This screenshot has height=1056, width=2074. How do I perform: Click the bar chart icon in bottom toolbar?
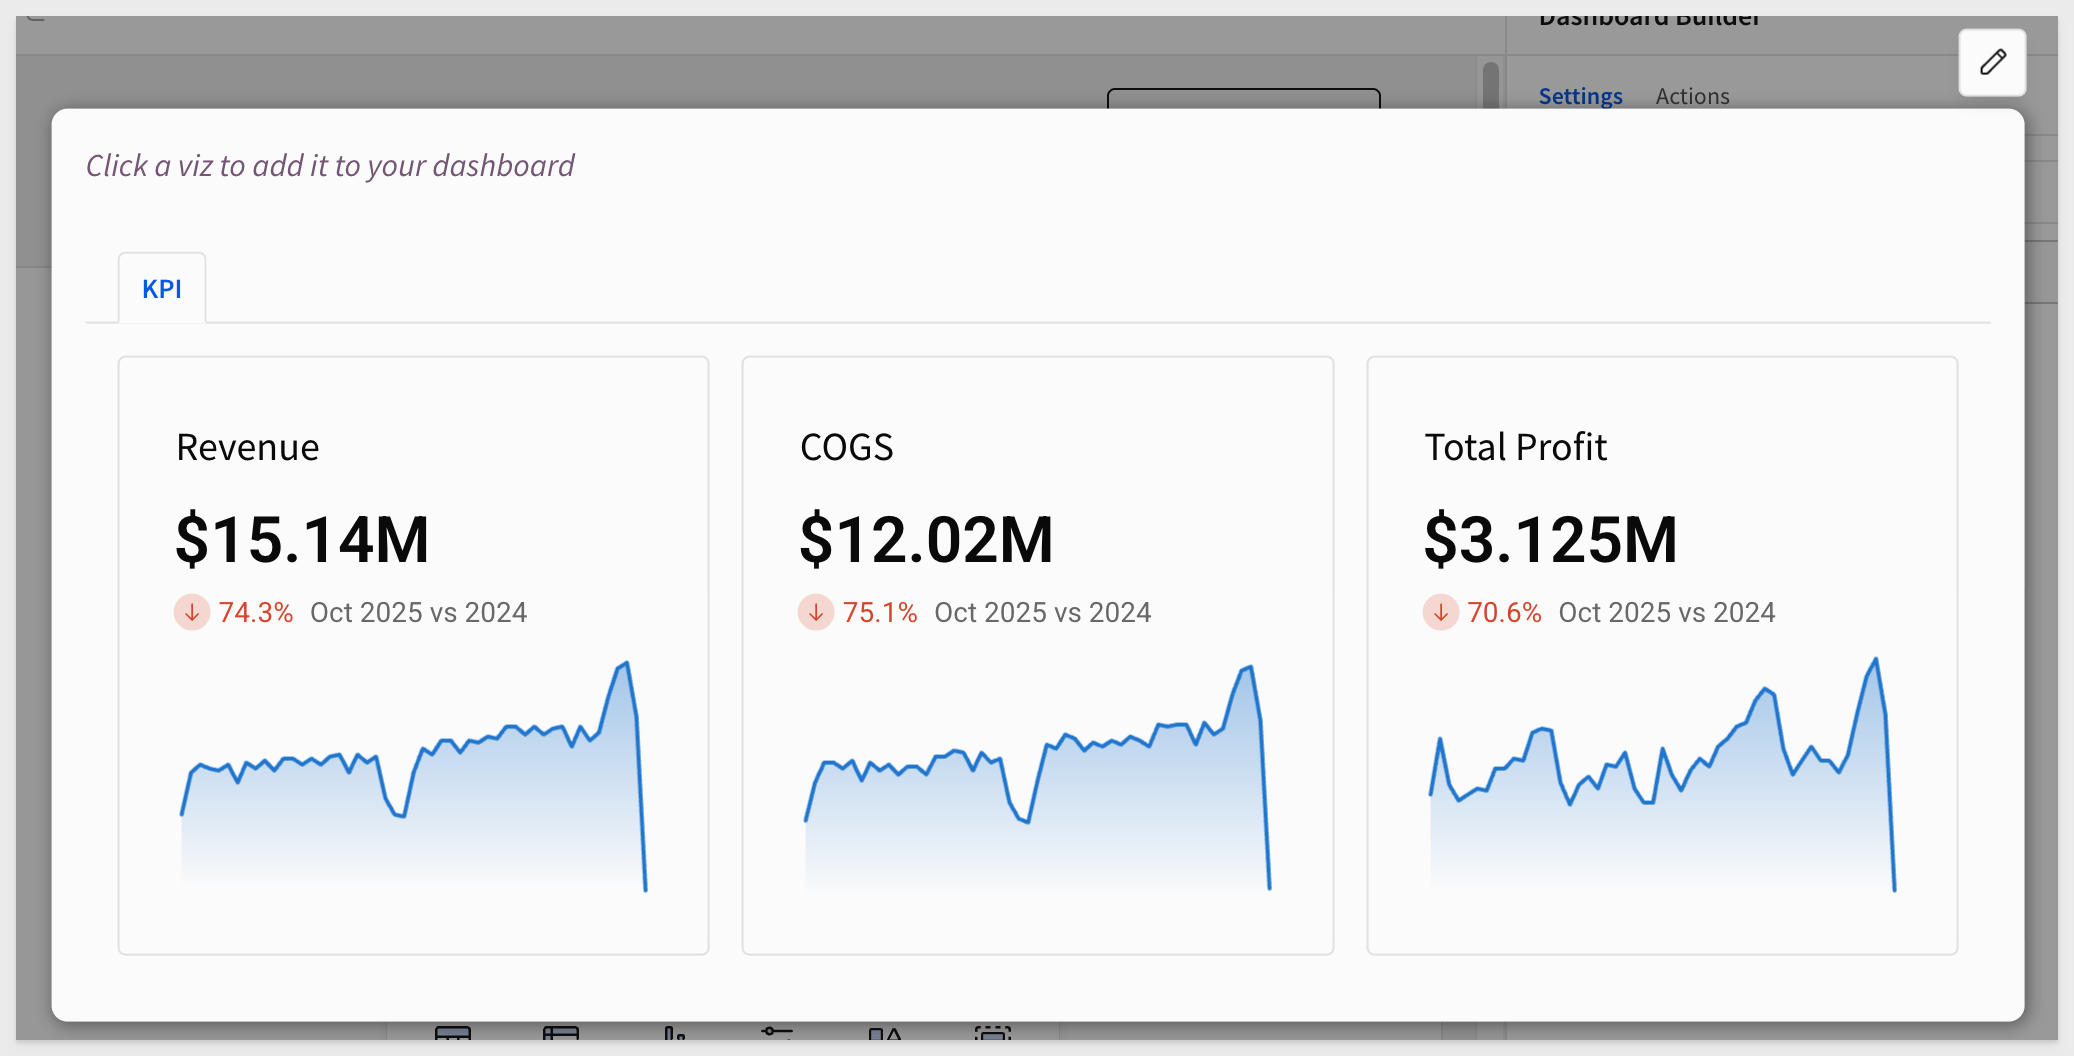[x=675, y=1032]
